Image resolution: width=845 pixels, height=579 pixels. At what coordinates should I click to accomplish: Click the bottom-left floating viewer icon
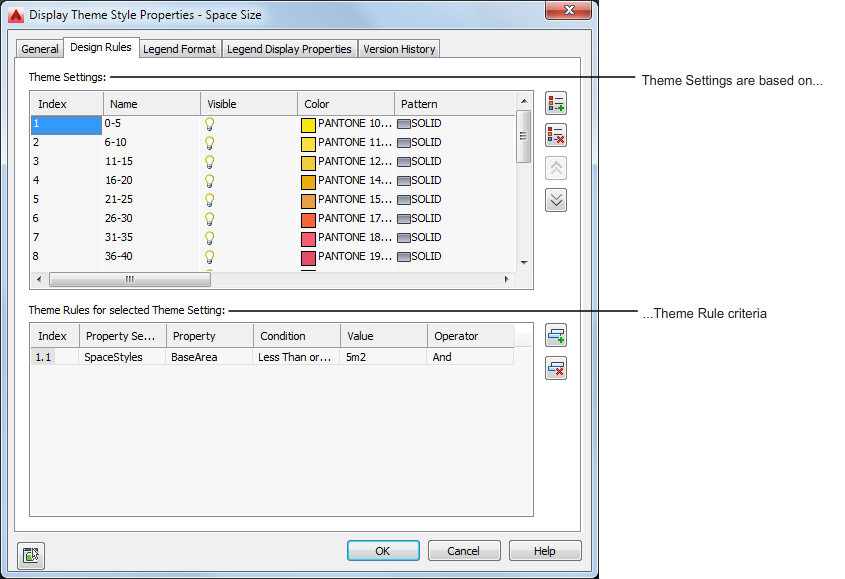[x=31, y=555]
